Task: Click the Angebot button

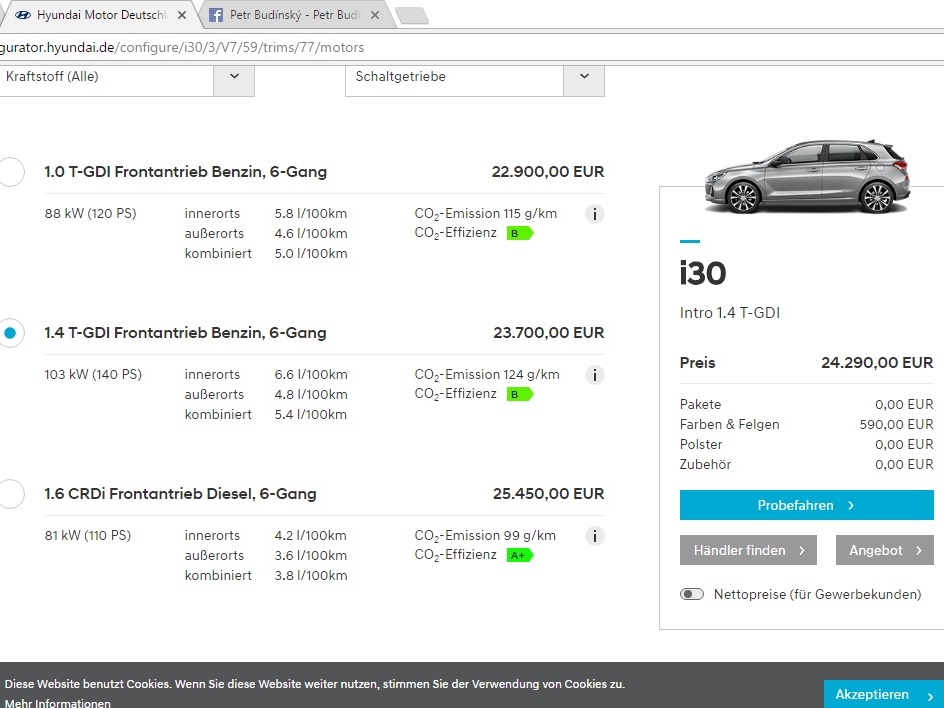Action: 885,550
